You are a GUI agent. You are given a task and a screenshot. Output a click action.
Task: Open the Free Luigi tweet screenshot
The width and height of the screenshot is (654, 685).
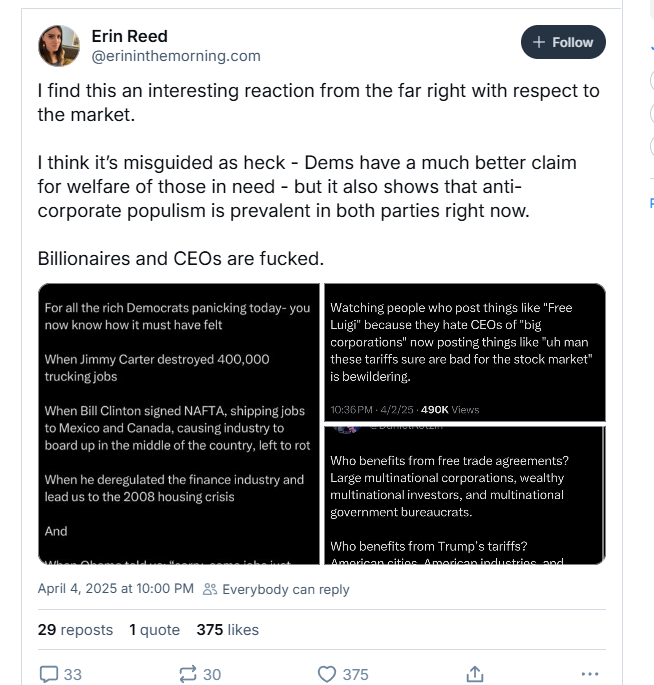pyautogui.click(x=465, y=351)
